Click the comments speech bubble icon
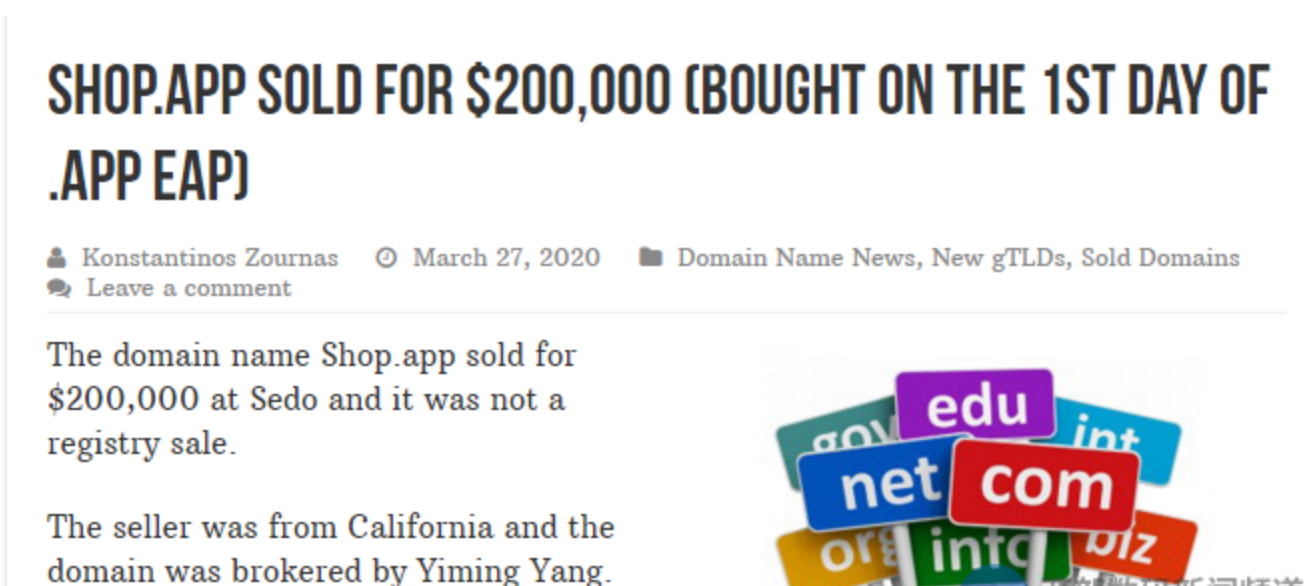Viewport: 1308px width, 586px height. [59, 288]
